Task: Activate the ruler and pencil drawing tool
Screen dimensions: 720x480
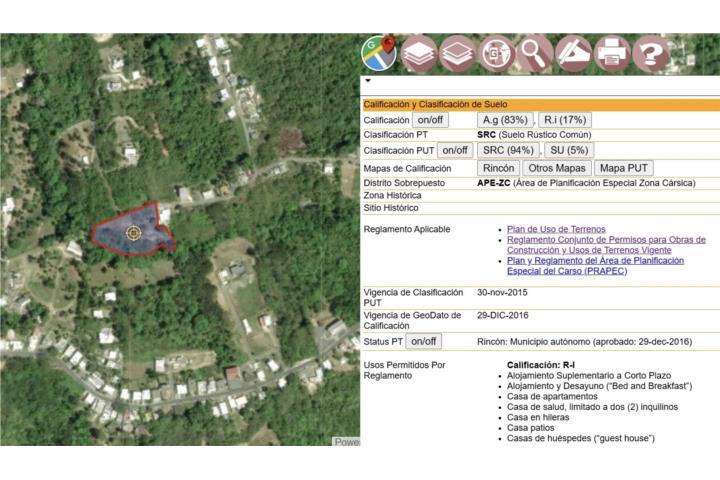Action: (575, 52)
